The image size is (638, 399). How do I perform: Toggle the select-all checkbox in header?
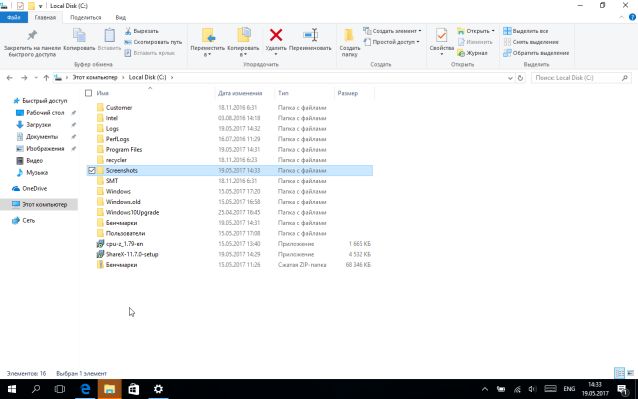point(88,93)
